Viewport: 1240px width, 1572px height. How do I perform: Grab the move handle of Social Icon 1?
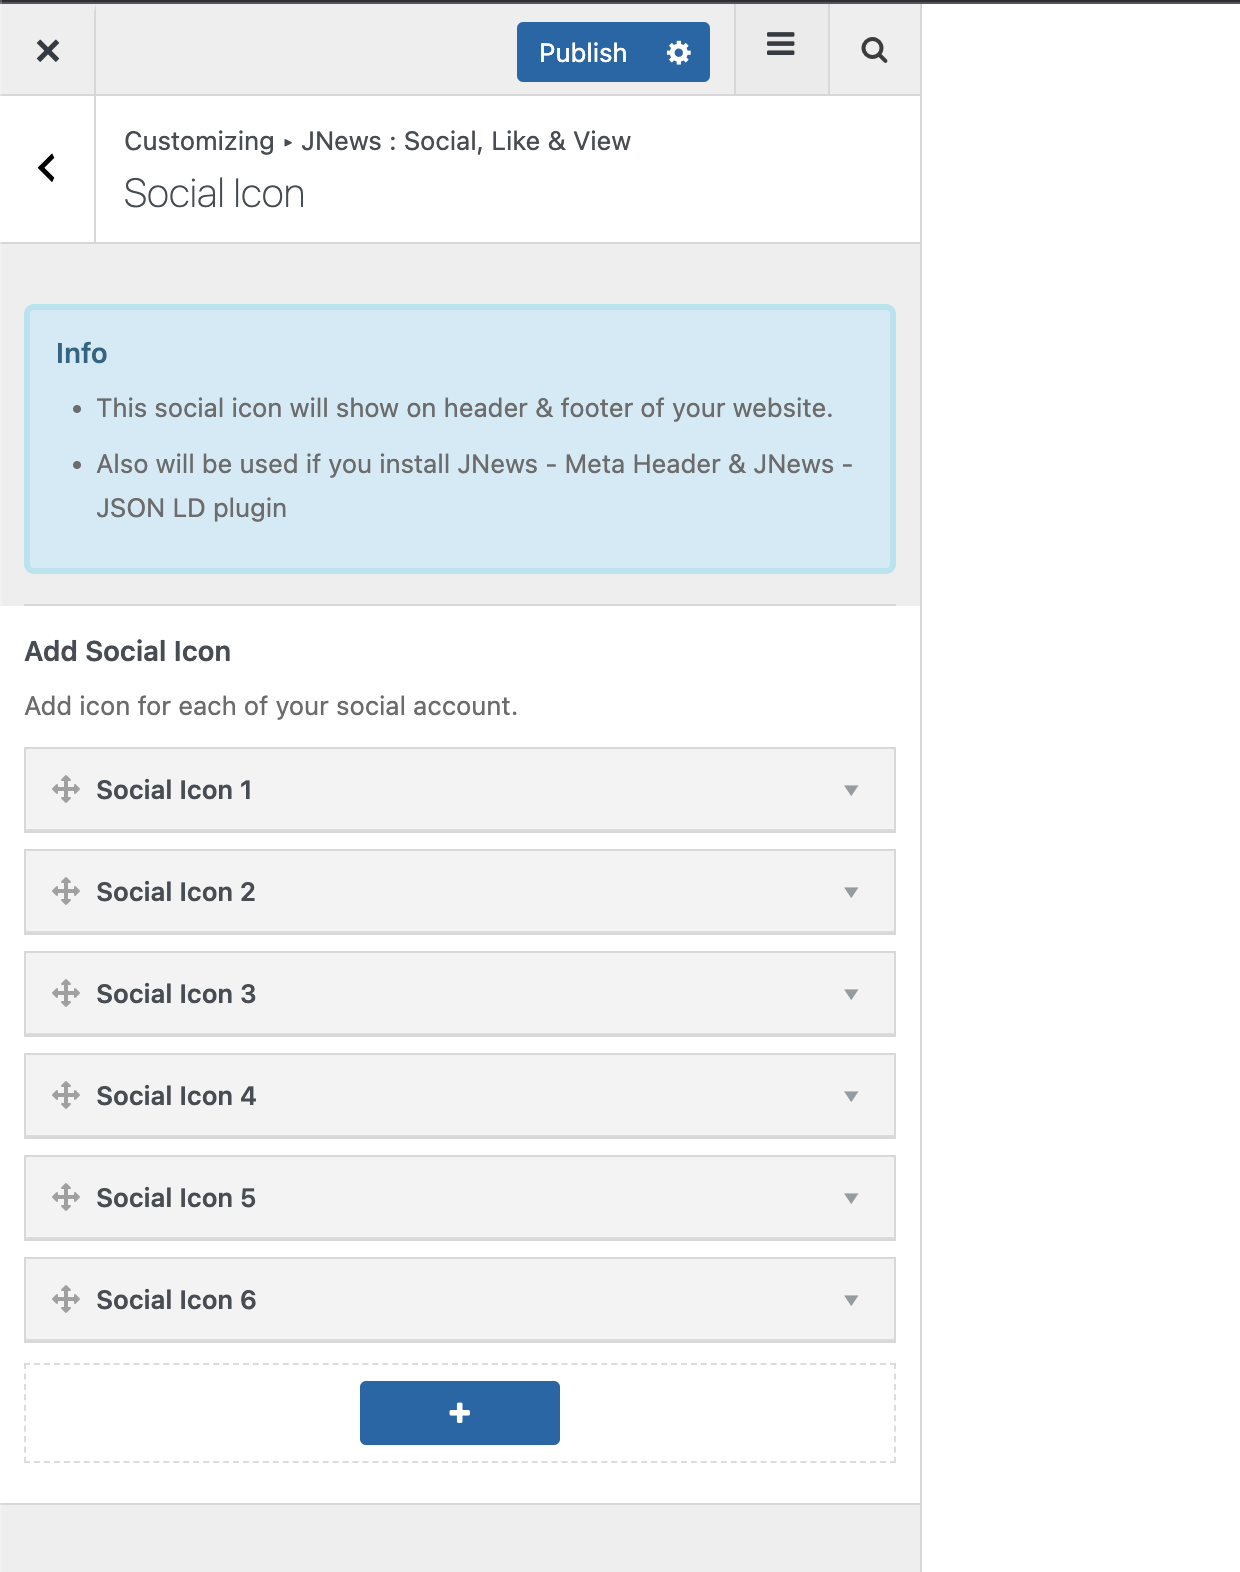[66, 789]
